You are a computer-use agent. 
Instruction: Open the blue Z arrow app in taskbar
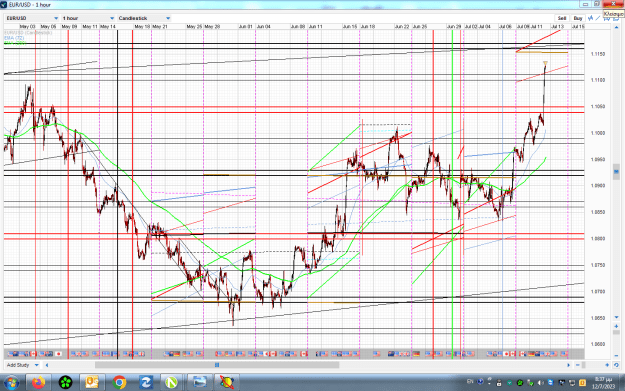(x=145, y=383)
